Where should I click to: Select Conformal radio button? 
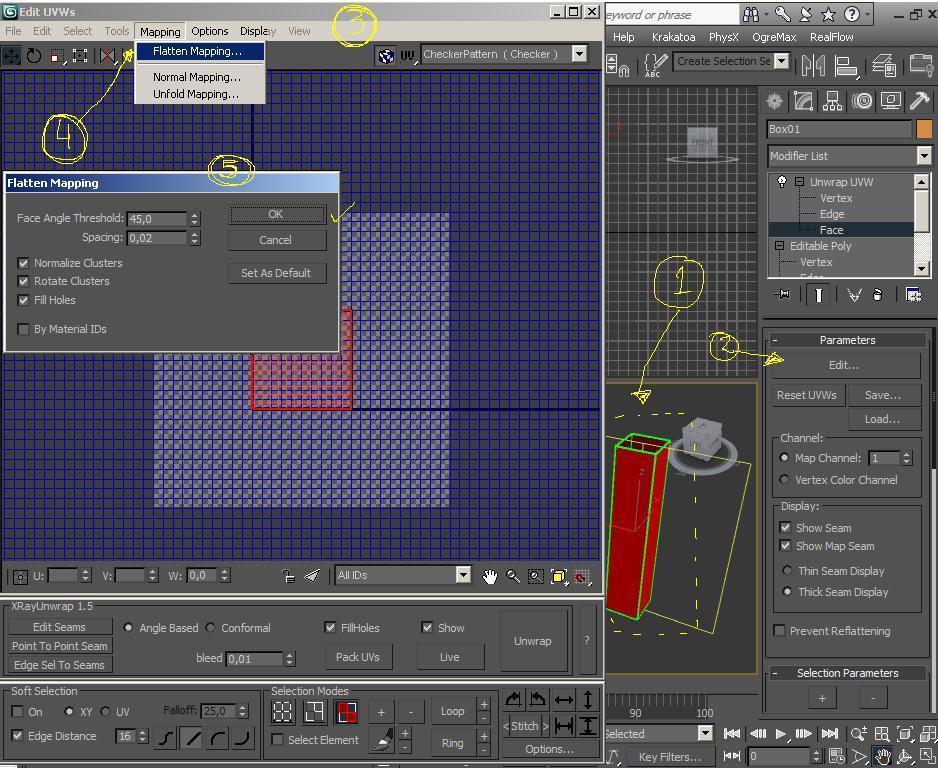[x=210, y=627]
